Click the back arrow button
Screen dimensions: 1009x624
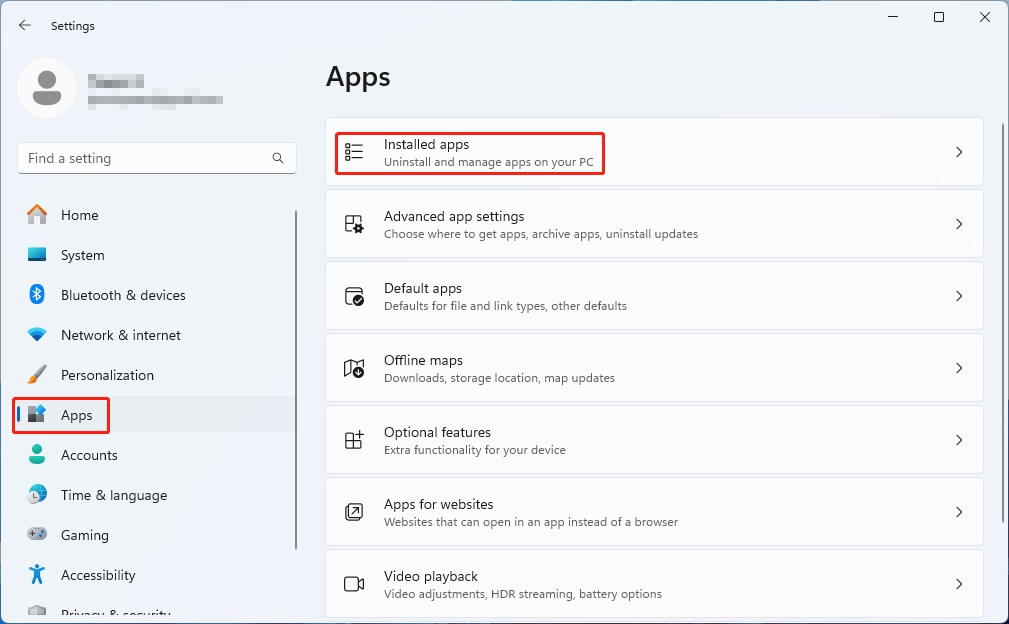coord(25,25)
